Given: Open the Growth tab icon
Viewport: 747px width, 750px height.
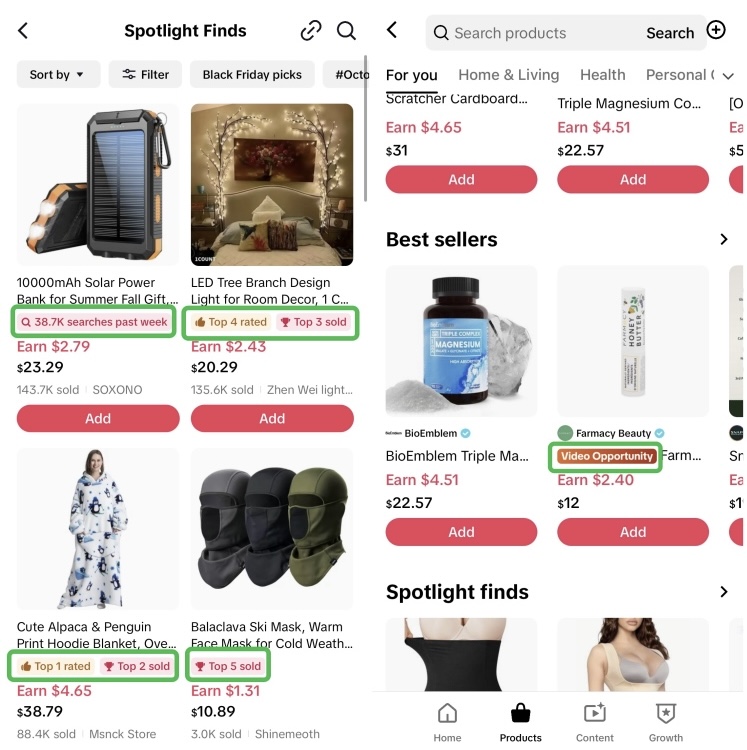Looking at the screenshot, I should coord(666,713).
